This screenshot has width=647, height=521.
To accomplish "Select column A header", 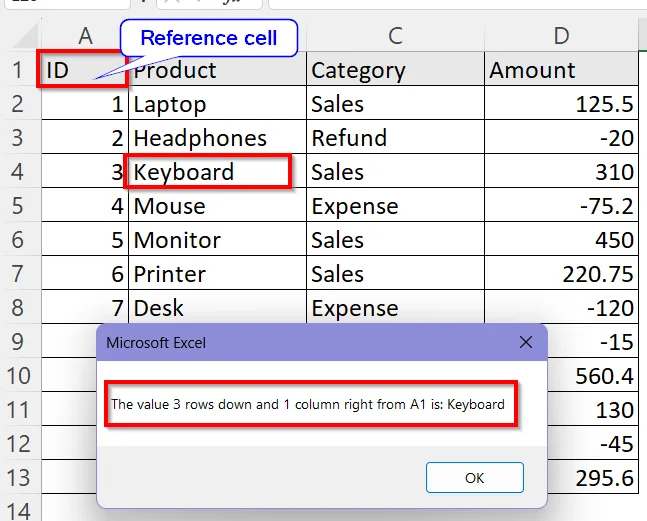I will [x=85, y=36].
